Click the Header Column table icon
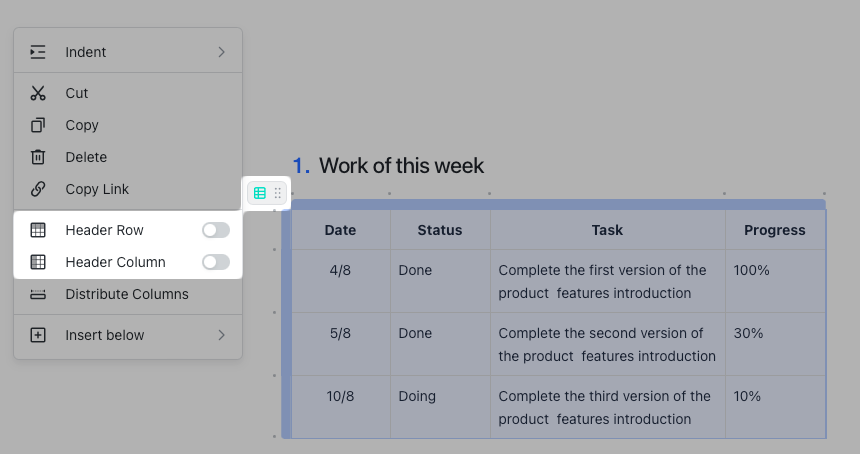Image resolution: width=860 pixels, height=454 pixels. pyautogui.click(x=38, y=262)
